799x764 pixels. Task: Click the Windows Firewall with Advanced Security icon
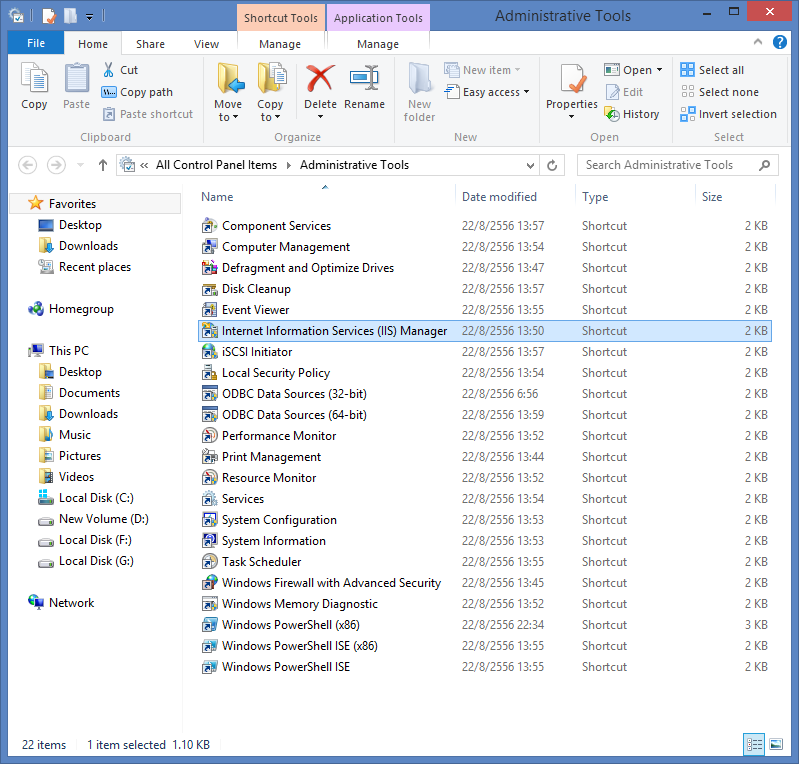coord(209,583)
